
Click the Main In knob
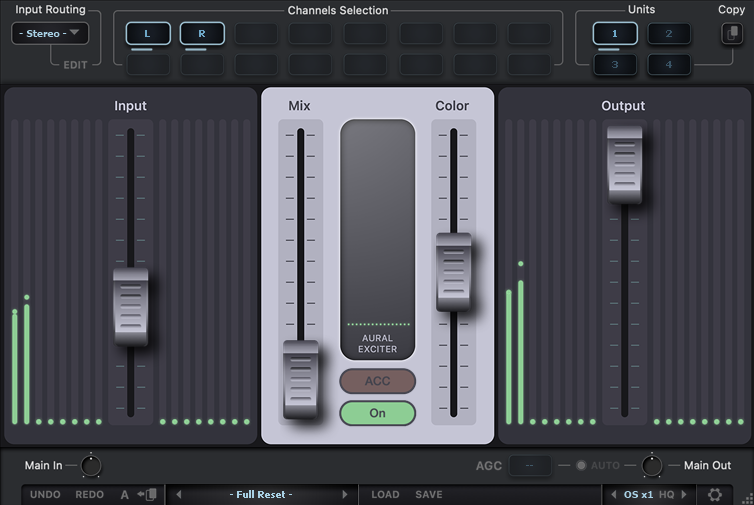91,466
